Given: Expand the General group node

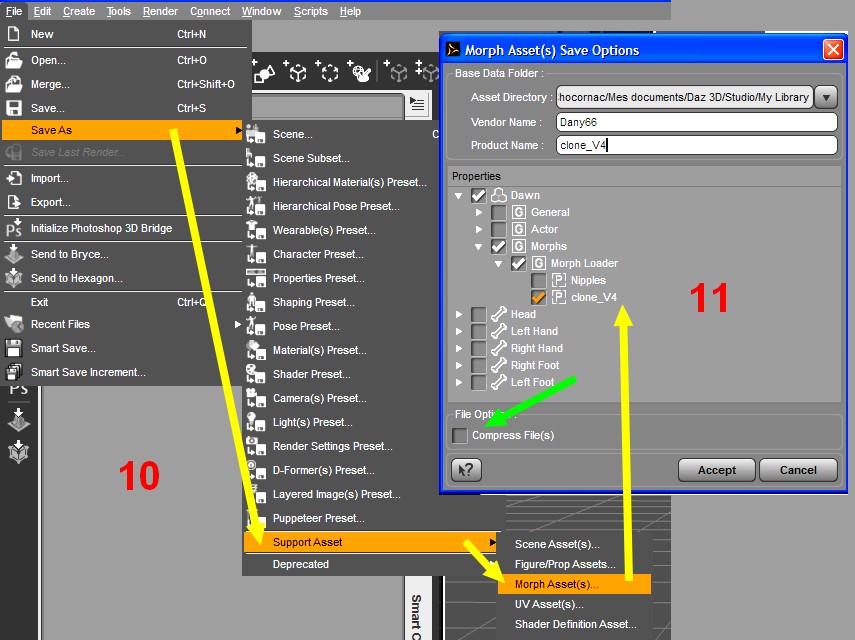Looking at the screenshot, I should pos(479,212).
